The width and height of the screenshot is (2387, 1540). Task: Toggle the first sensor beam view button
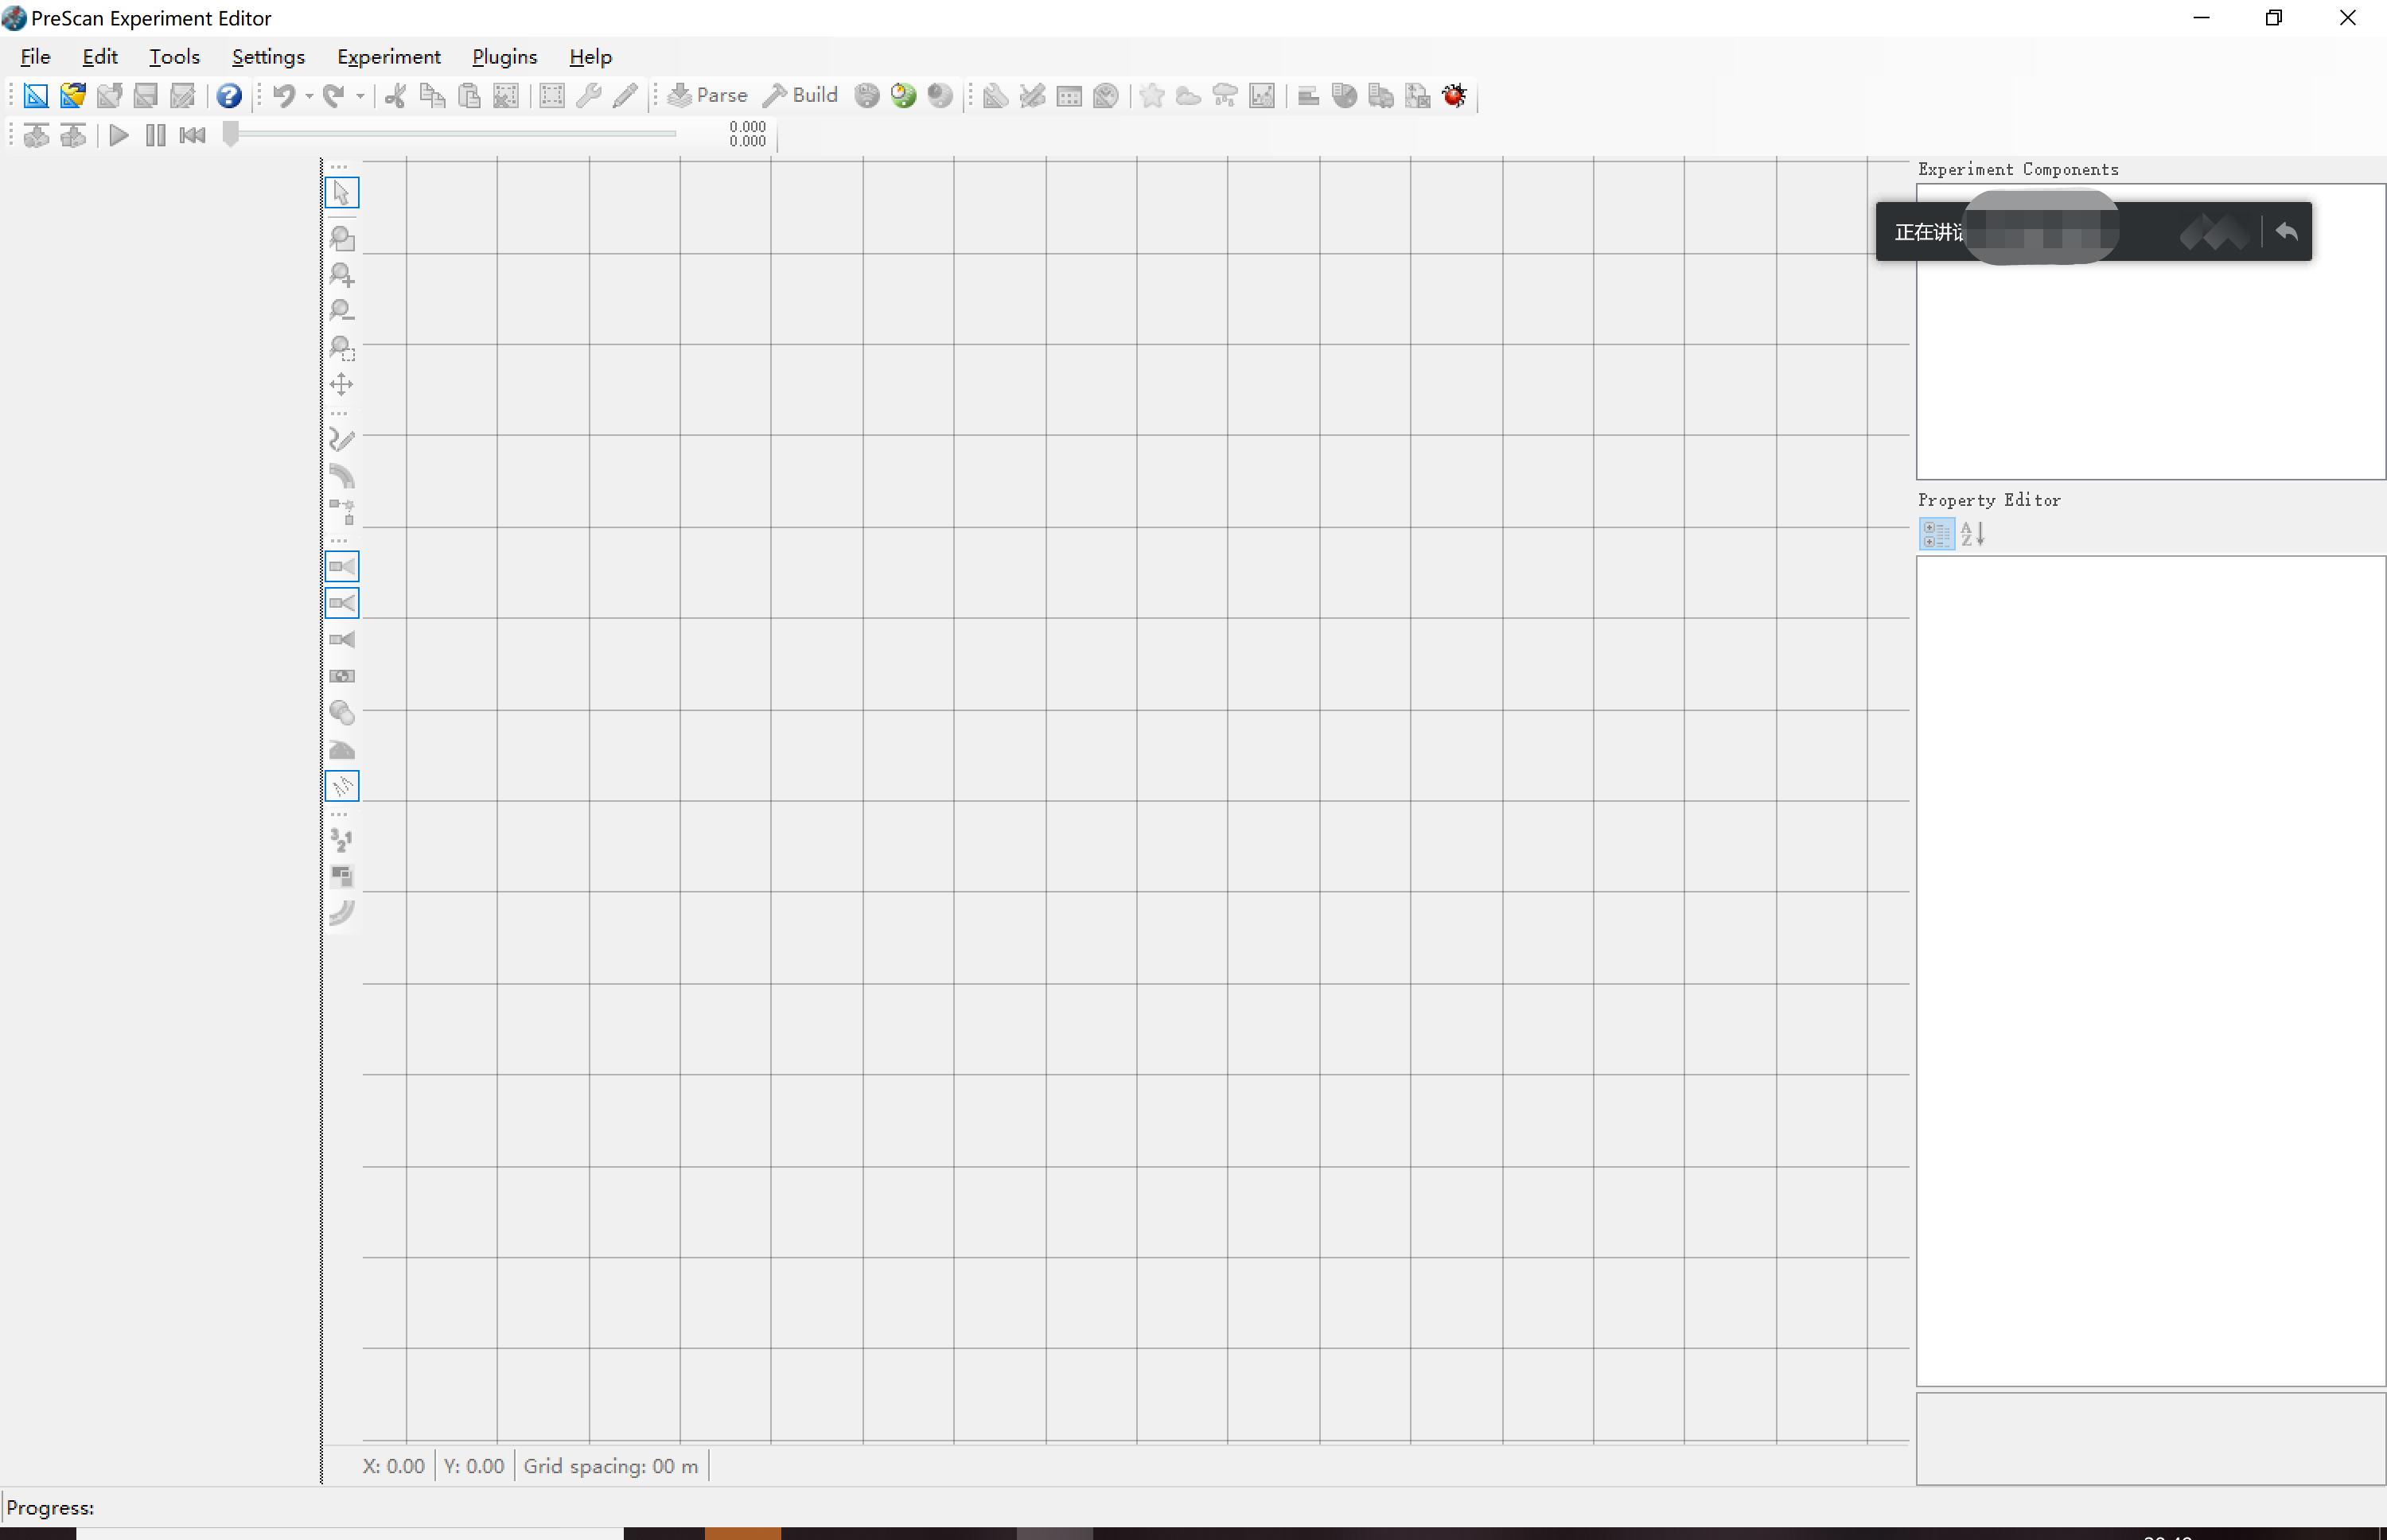(x=342, y=567)
